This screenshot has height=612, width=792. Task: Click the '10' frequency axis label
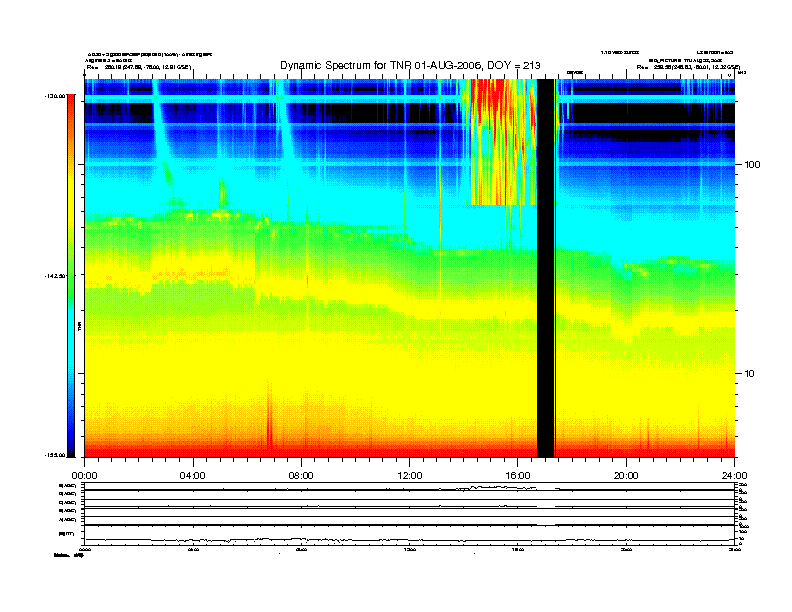coord(750,374)
